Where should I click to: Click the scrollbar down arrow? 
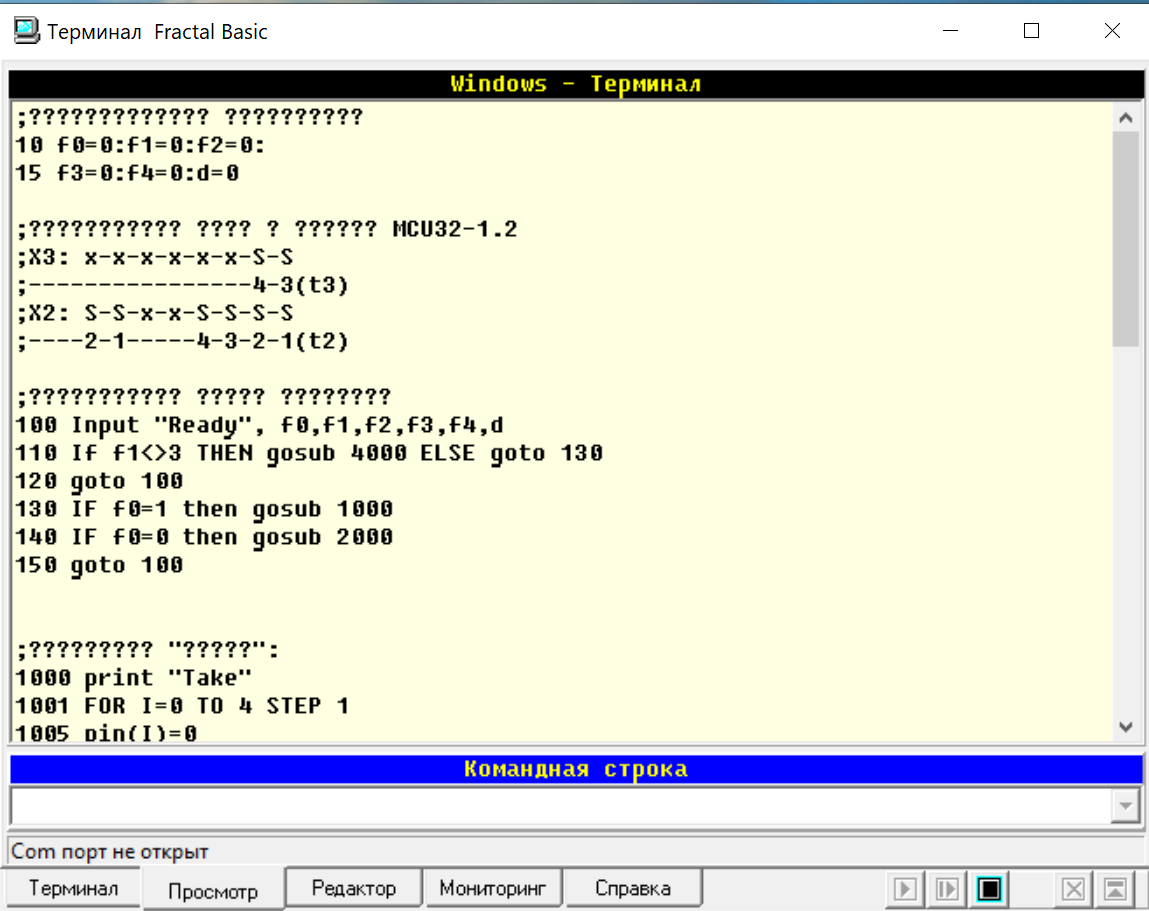1126,727
